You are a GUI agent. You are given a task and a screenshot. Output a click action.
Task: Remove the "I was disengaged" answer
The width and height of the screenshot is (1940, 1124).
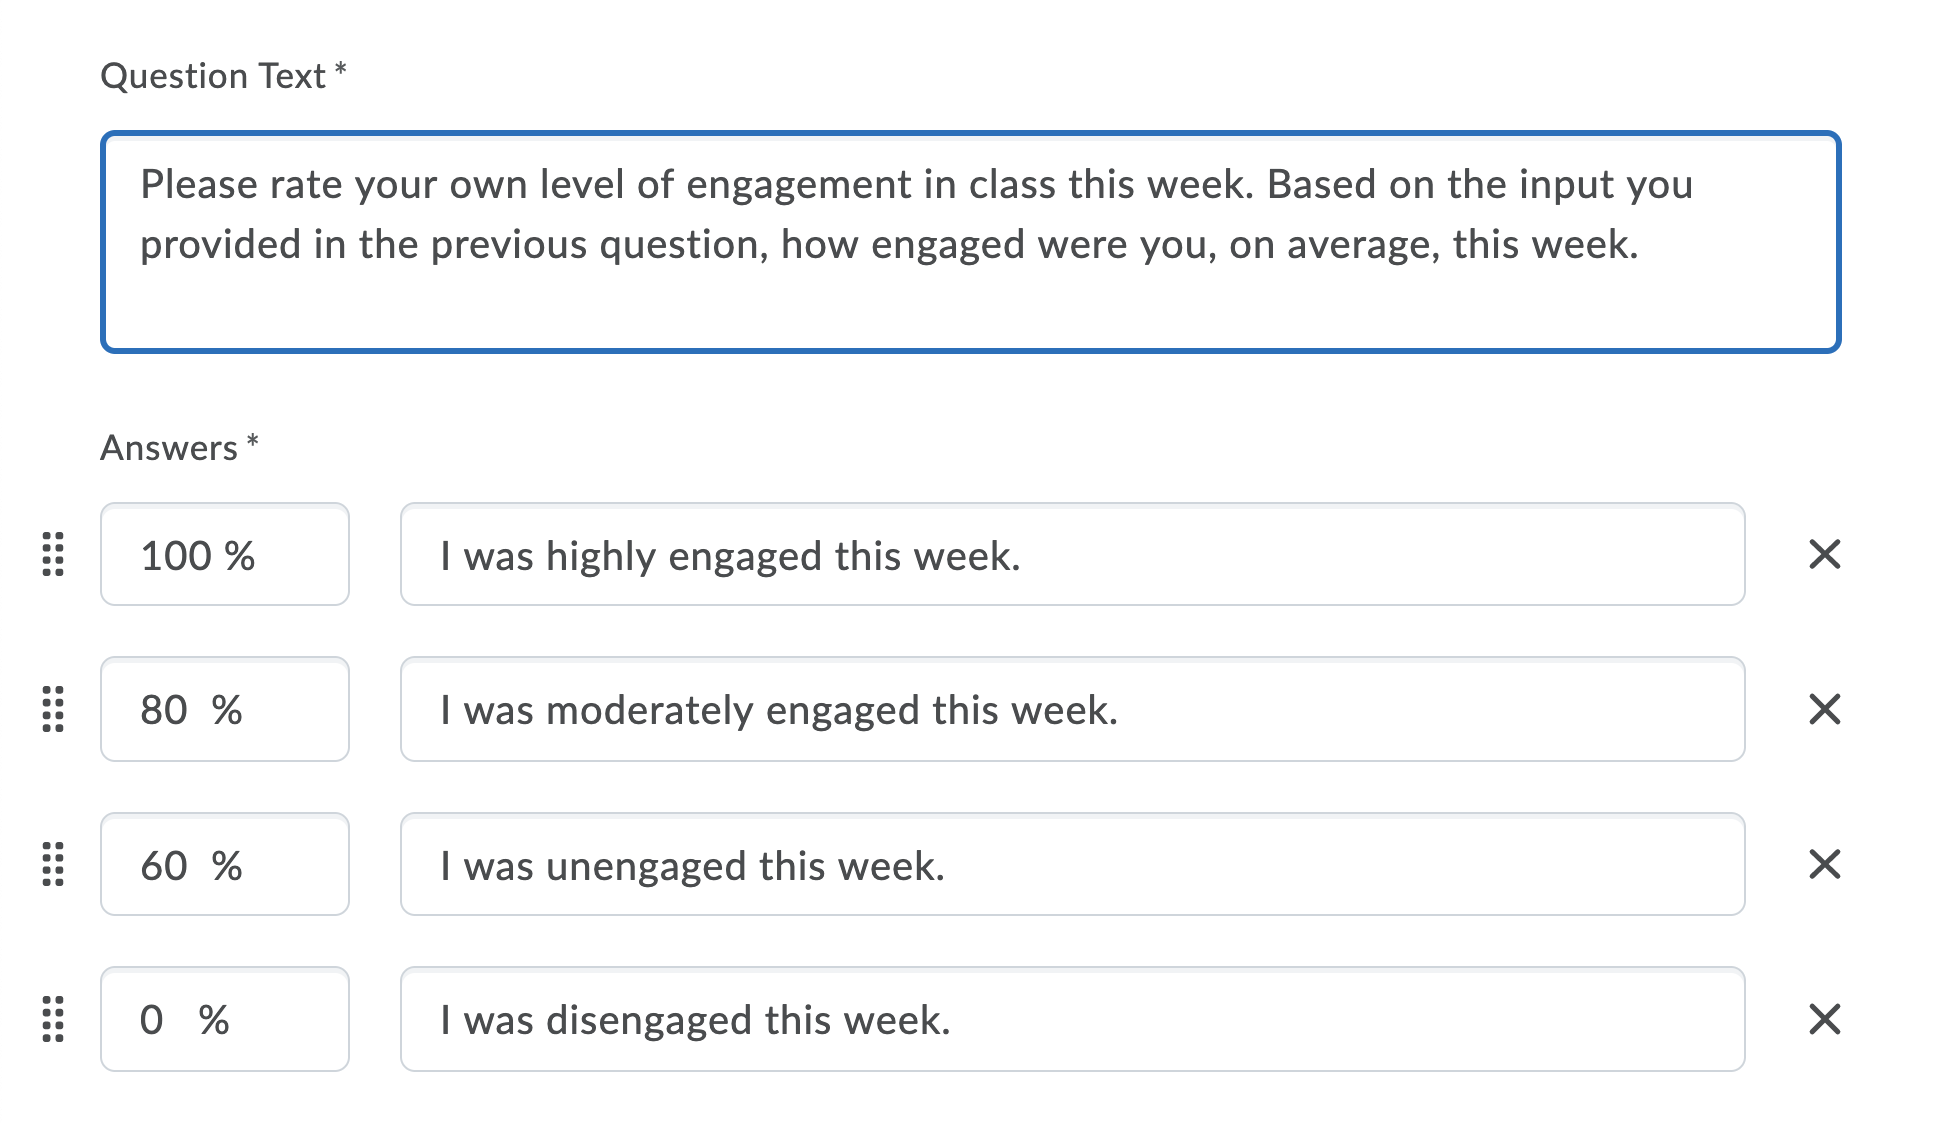pos(1824,1020)
